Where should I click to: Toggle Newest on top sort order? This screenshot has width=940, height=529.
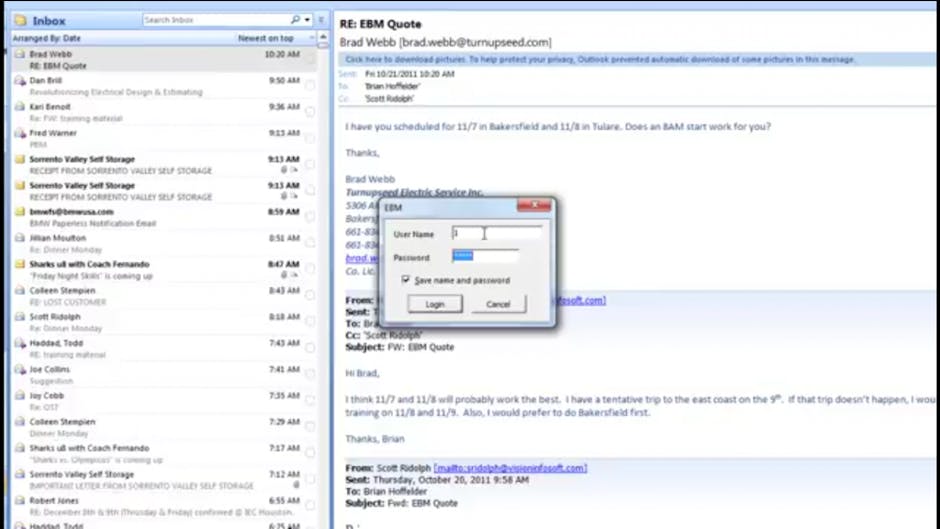click(x=266, y=38)
